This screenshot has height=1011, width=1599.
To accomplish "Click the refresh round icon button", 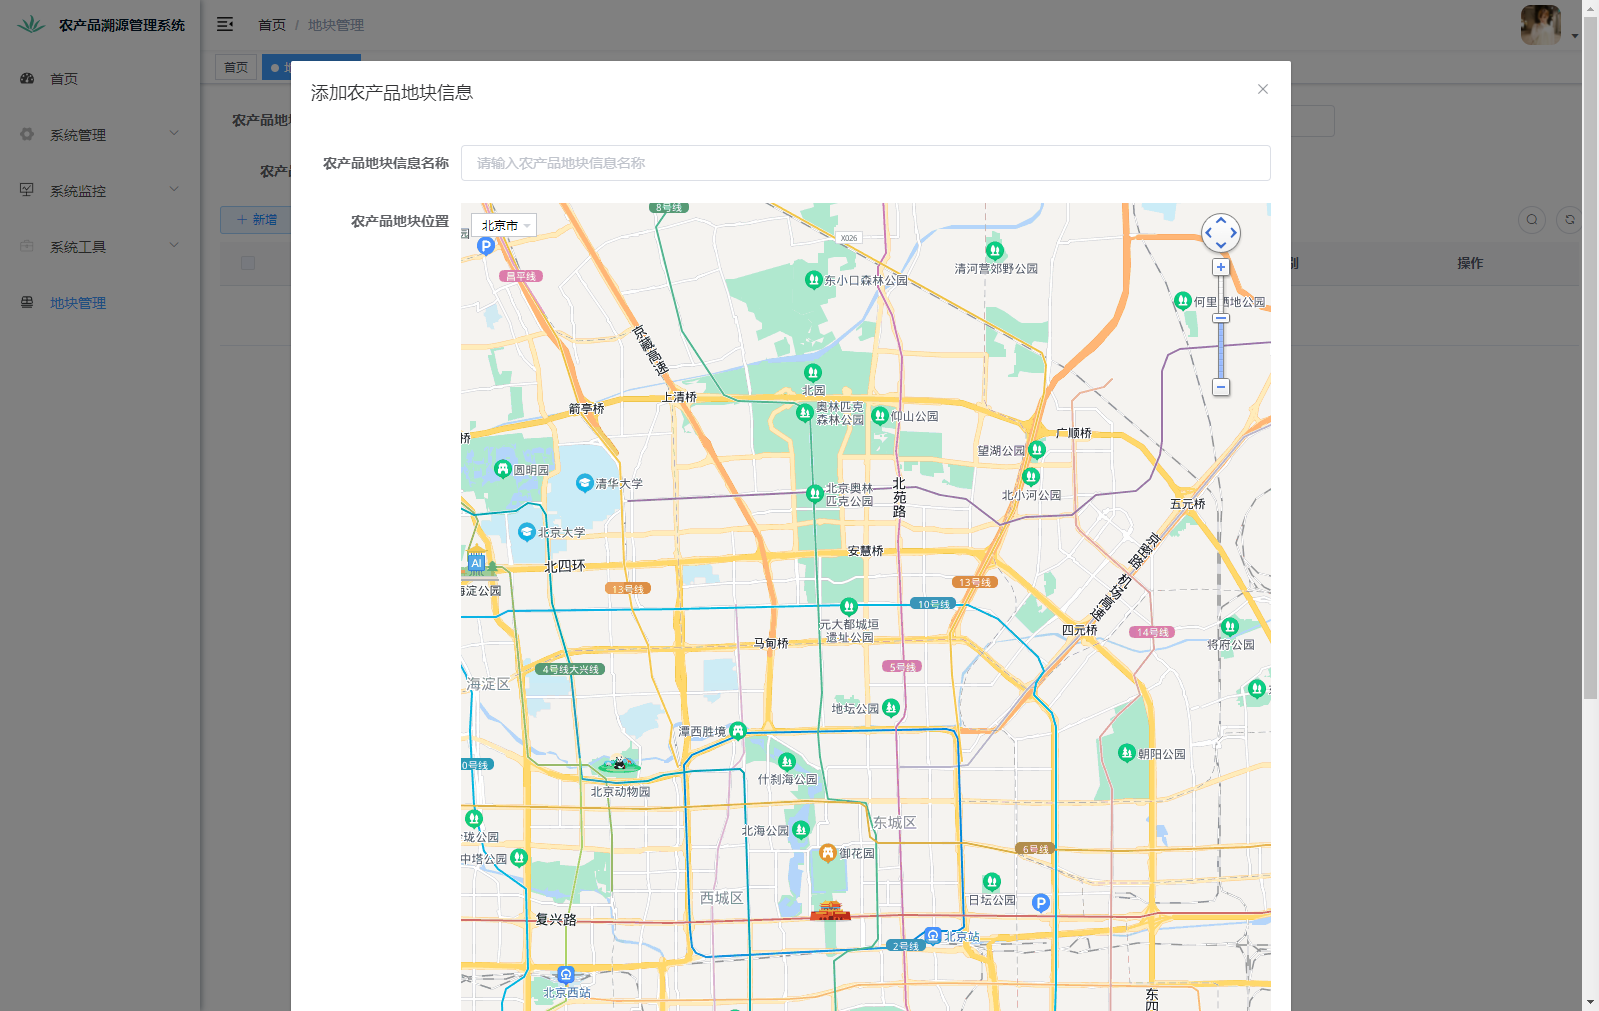I will (x=1570, y=220).
